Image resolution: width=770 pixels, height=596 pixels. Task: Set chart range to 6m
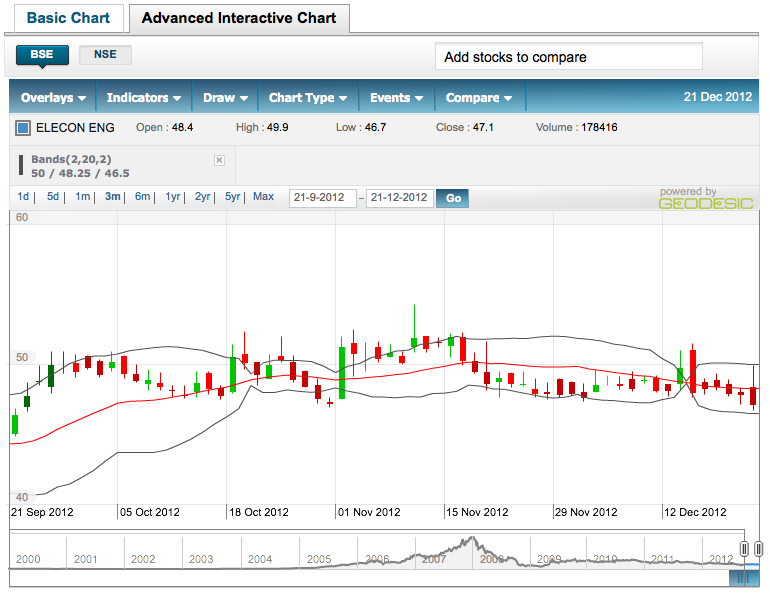(142, 196)
